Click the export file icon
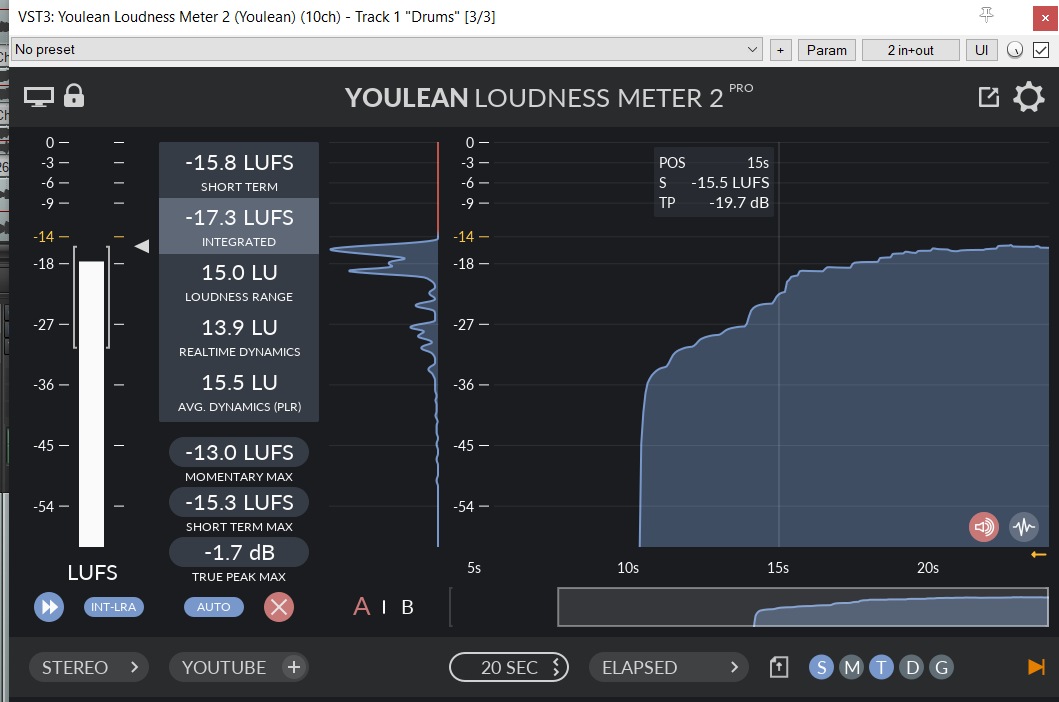Image resolution: width=1059 pixels, height=702 pixels. point(779,668)
